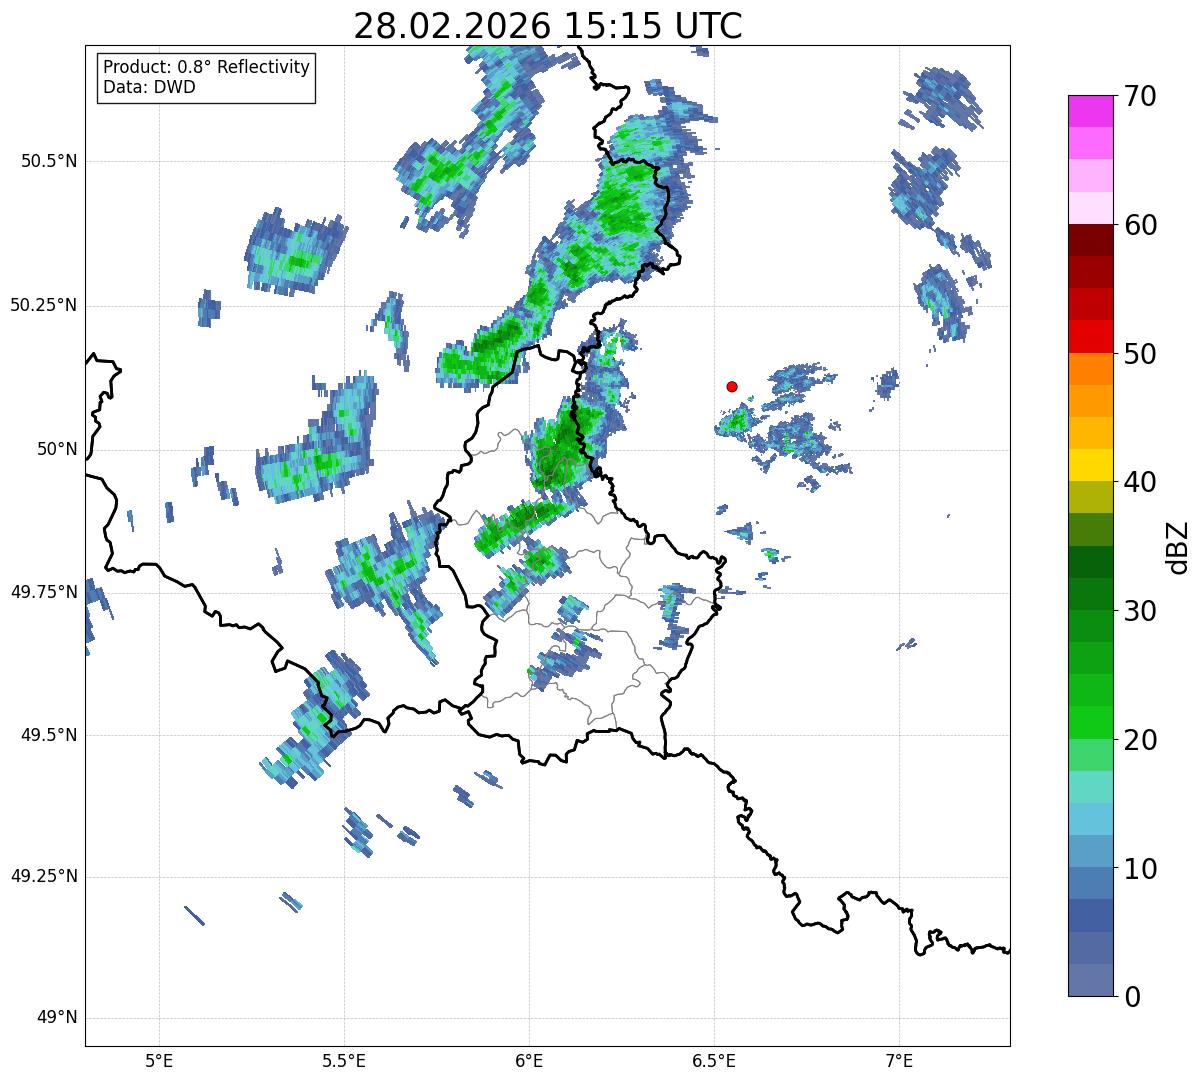
Task: Click the latitude label 49.5°N
Action: (49, 735)
